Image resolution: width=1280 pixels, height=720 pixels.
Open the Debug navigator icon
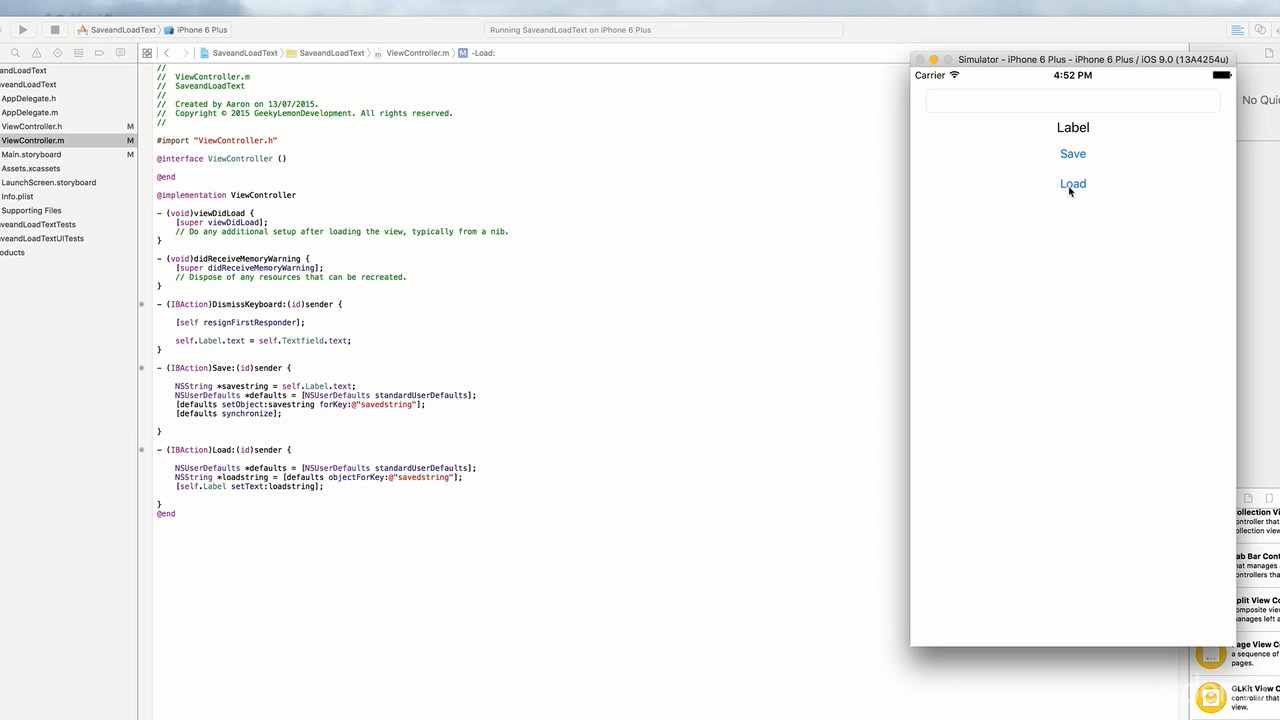(x=78, y=53)
